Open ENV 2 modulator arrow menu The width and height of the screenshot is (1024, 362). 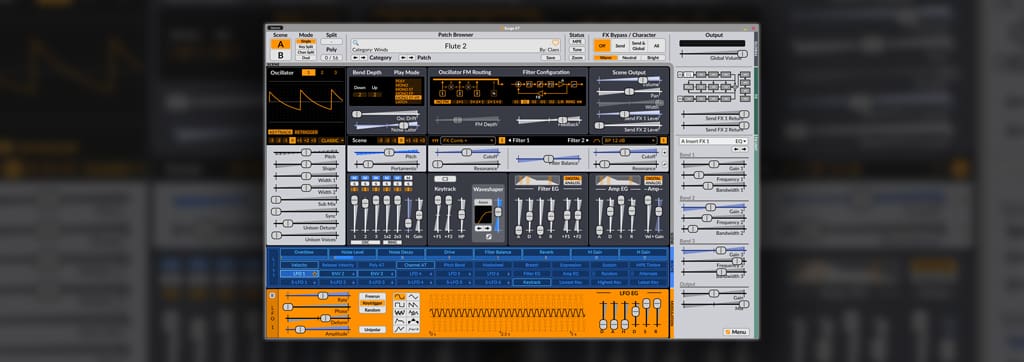point(353,274)
